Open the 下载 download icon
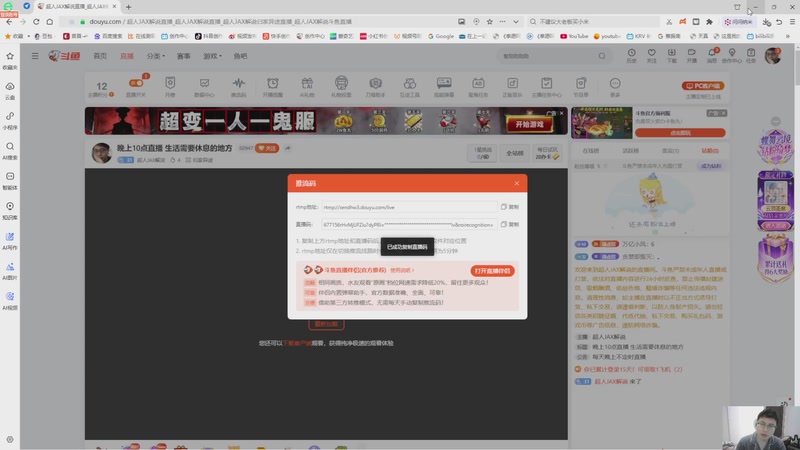 click(x=671, y=56)
